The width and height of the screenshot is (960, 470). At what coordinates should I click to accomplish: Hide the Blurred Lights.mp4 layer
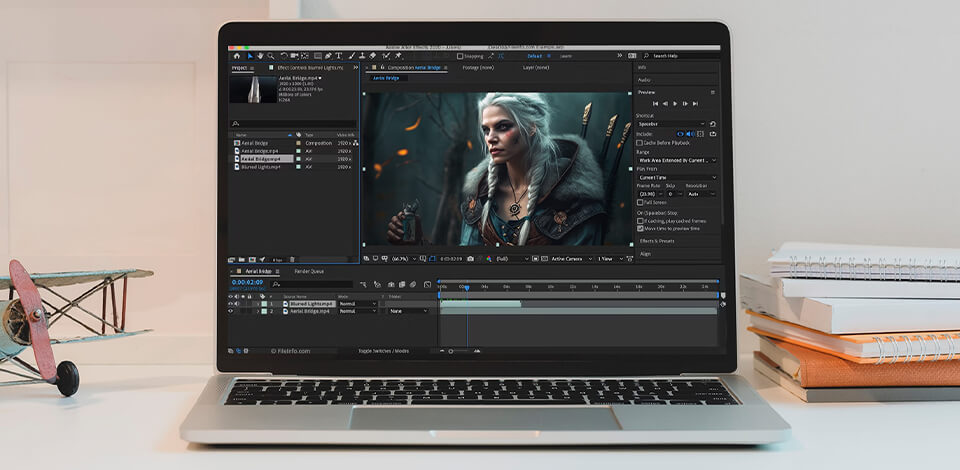(x=230, y=303)
